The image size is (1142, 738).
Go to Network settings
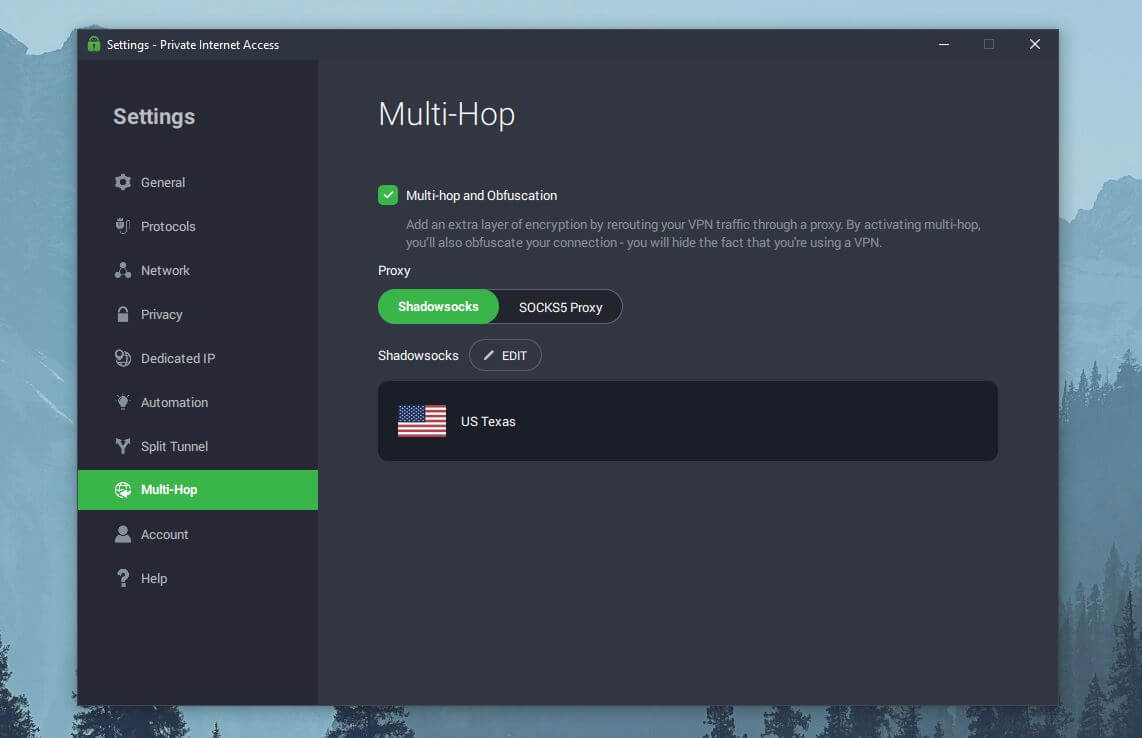point(198,270)
